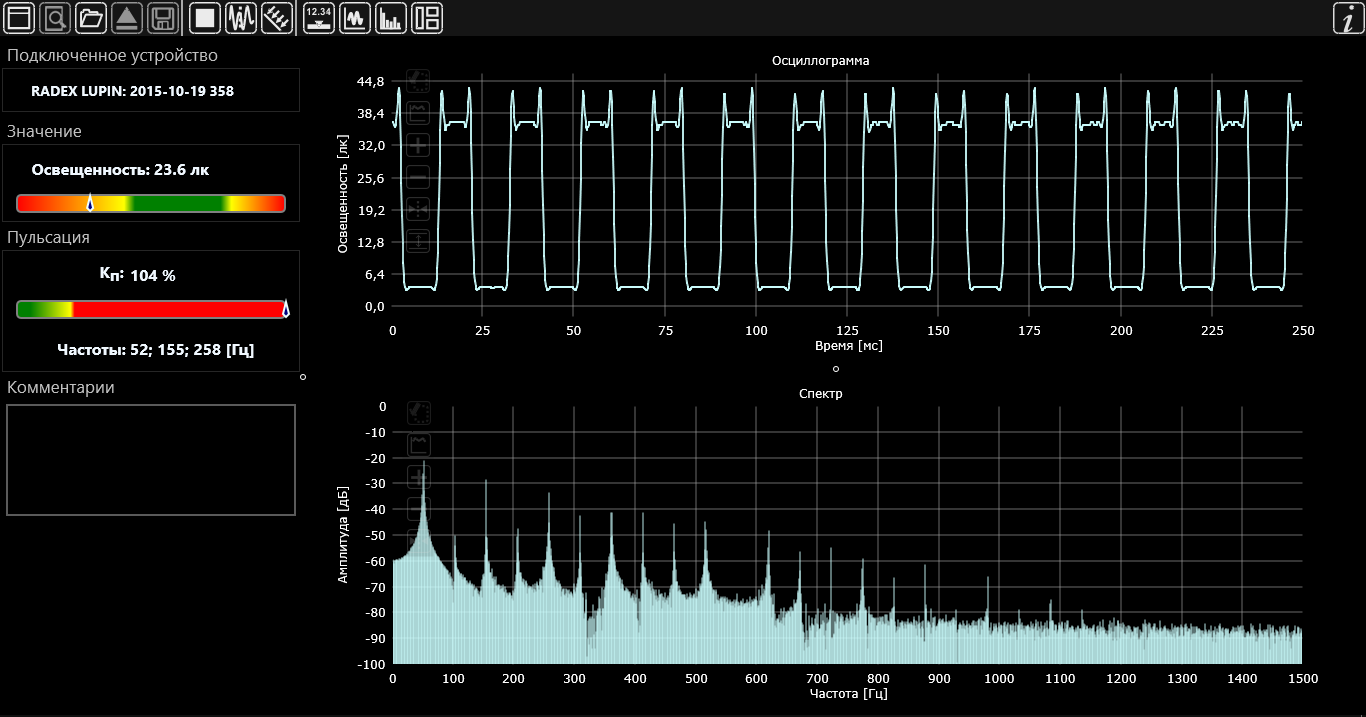Toggle the oscillogram chart display
The image size is (1366, 717).
pyautogui.click(x=355, y=18)
